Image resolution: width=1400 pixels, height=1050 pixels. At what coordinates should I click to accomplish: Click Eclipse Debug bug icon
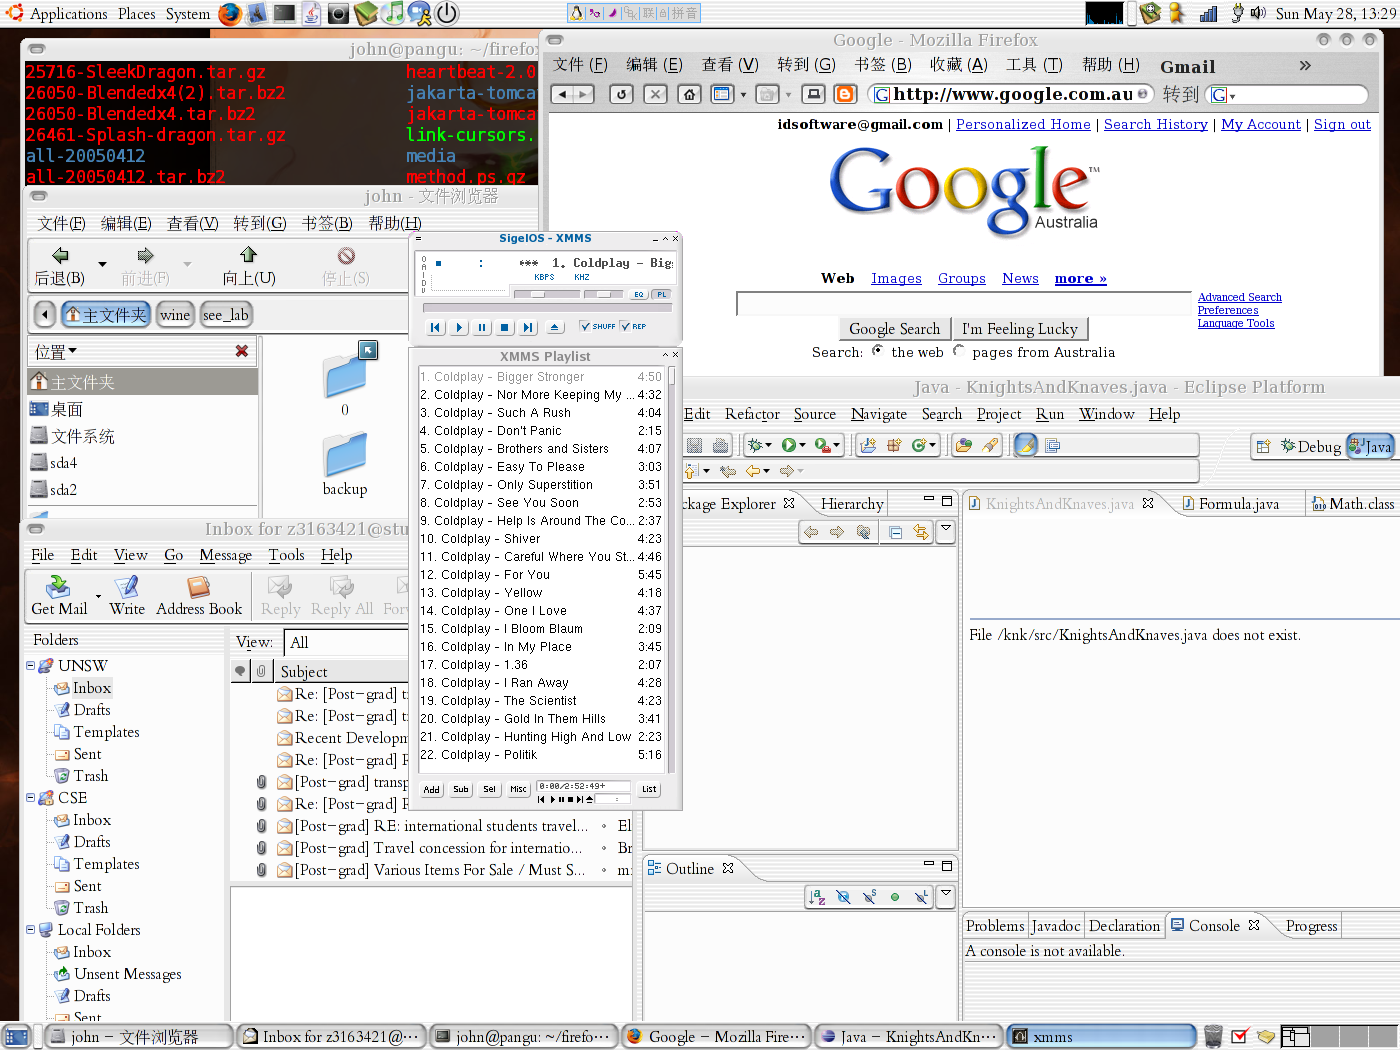click(755, 445)
